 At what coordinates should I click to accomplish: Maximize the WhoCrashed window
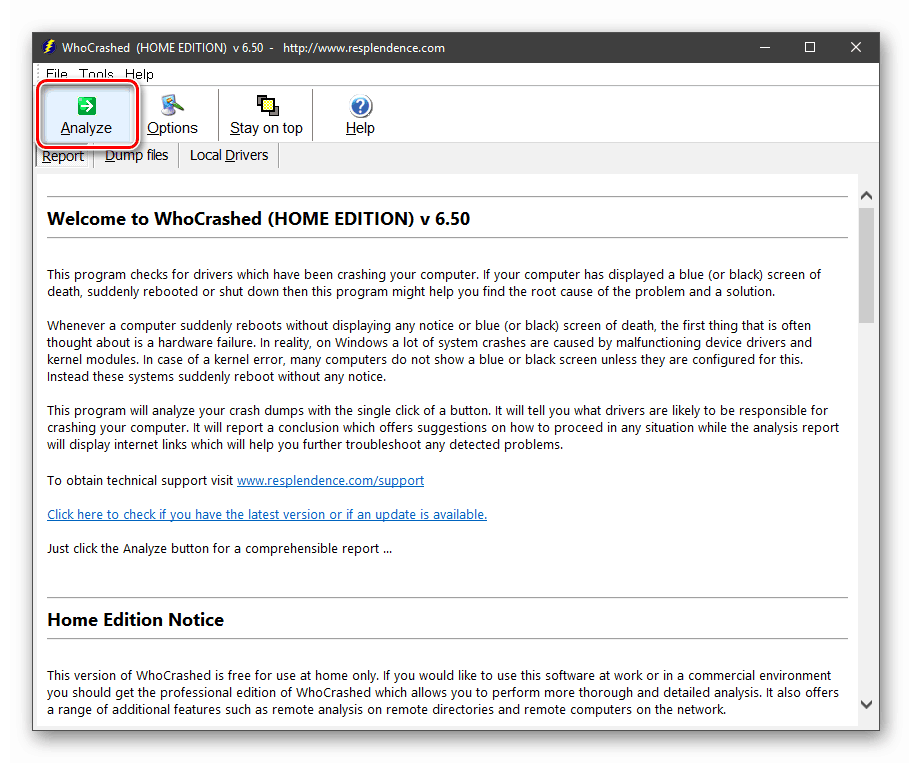pyautogui.click(x=810, y=47)
